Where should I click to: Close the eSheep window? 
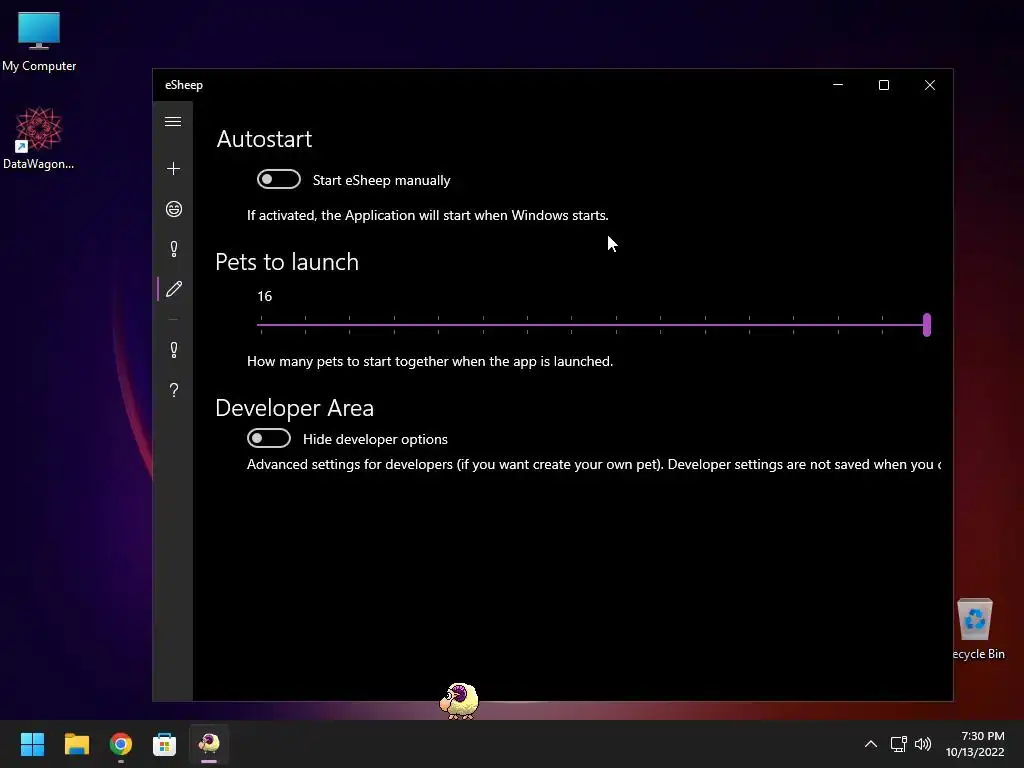930,85
